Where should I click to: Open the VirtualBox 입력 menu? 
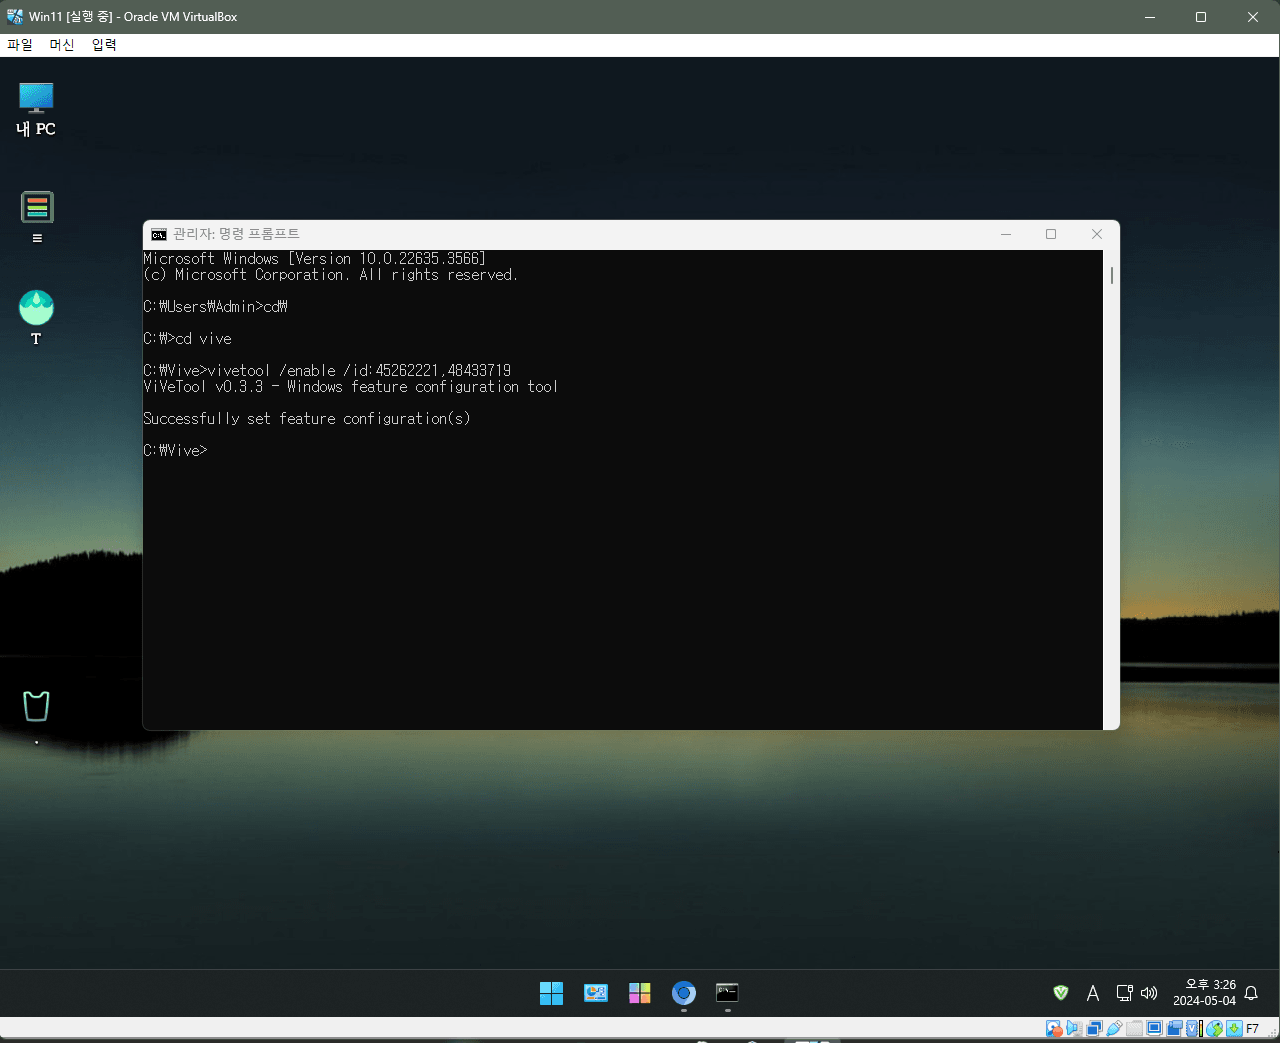(104, 45)
